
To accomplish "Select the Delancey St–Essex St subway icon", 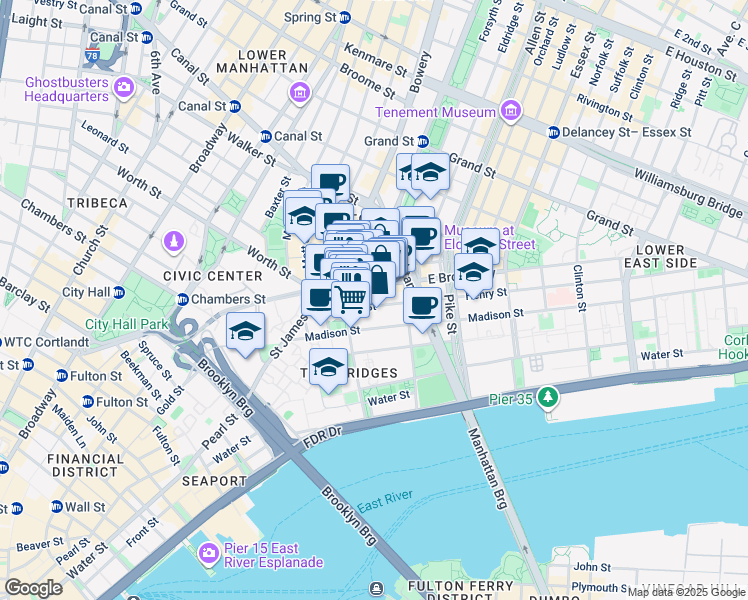I will pos(553,132).
